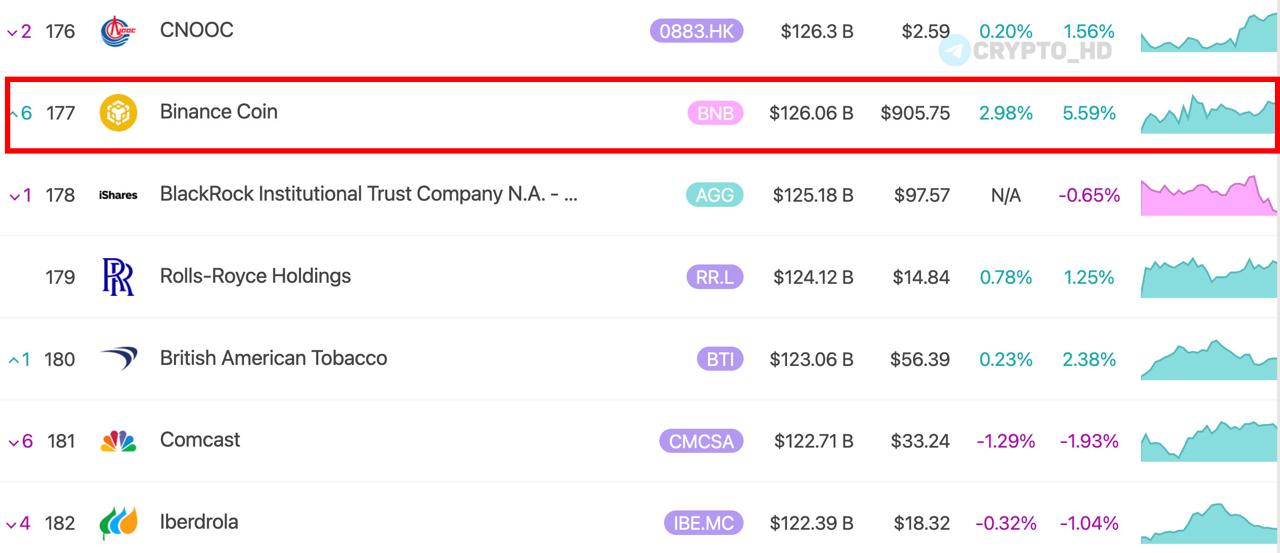Open the Rolls-Royce Holdings link
1280x553 pixels.
[x=255, y=276]
